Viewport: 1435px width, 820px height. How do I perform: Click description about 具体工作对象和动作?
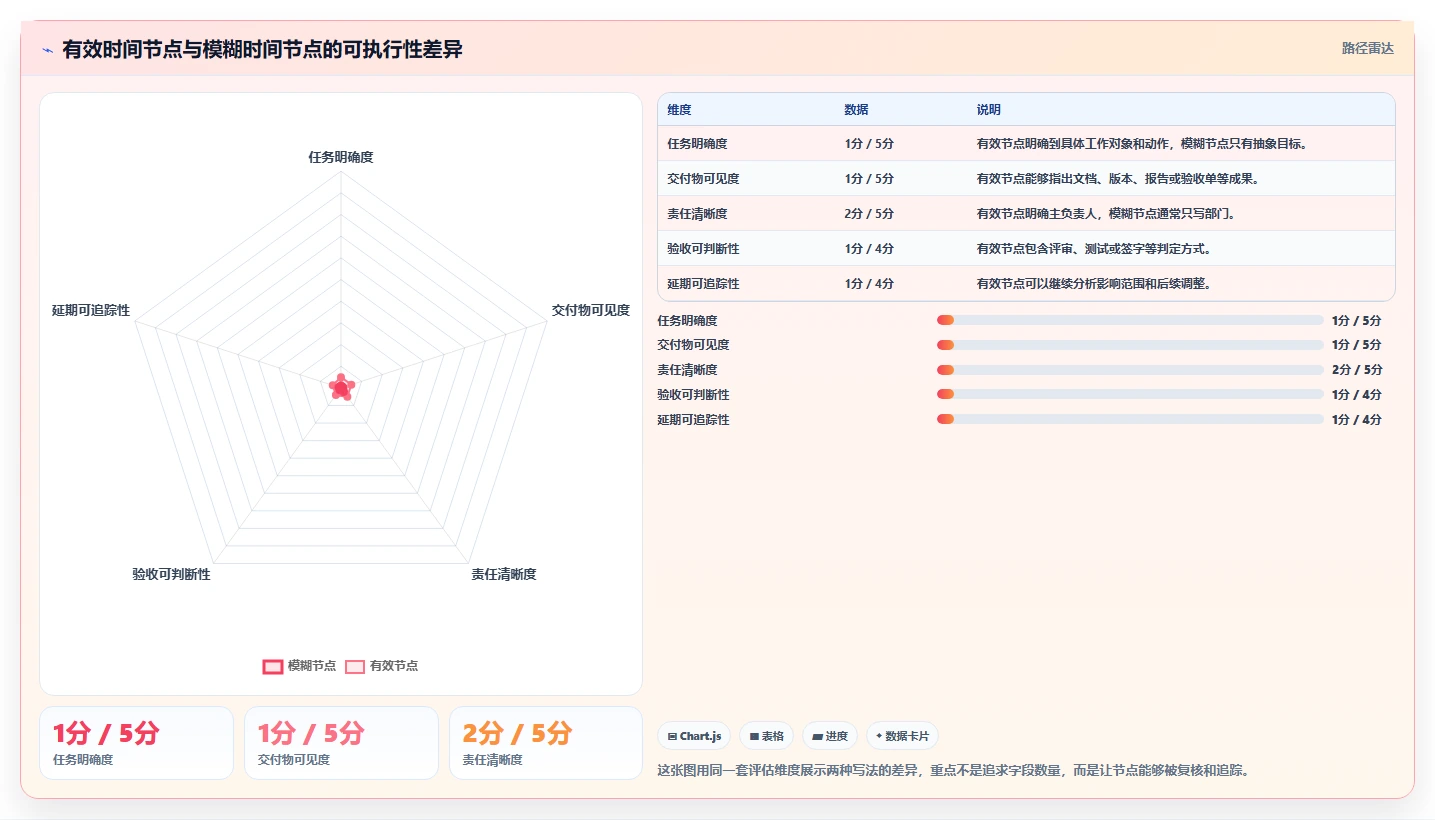click(x=1142, y=144)
